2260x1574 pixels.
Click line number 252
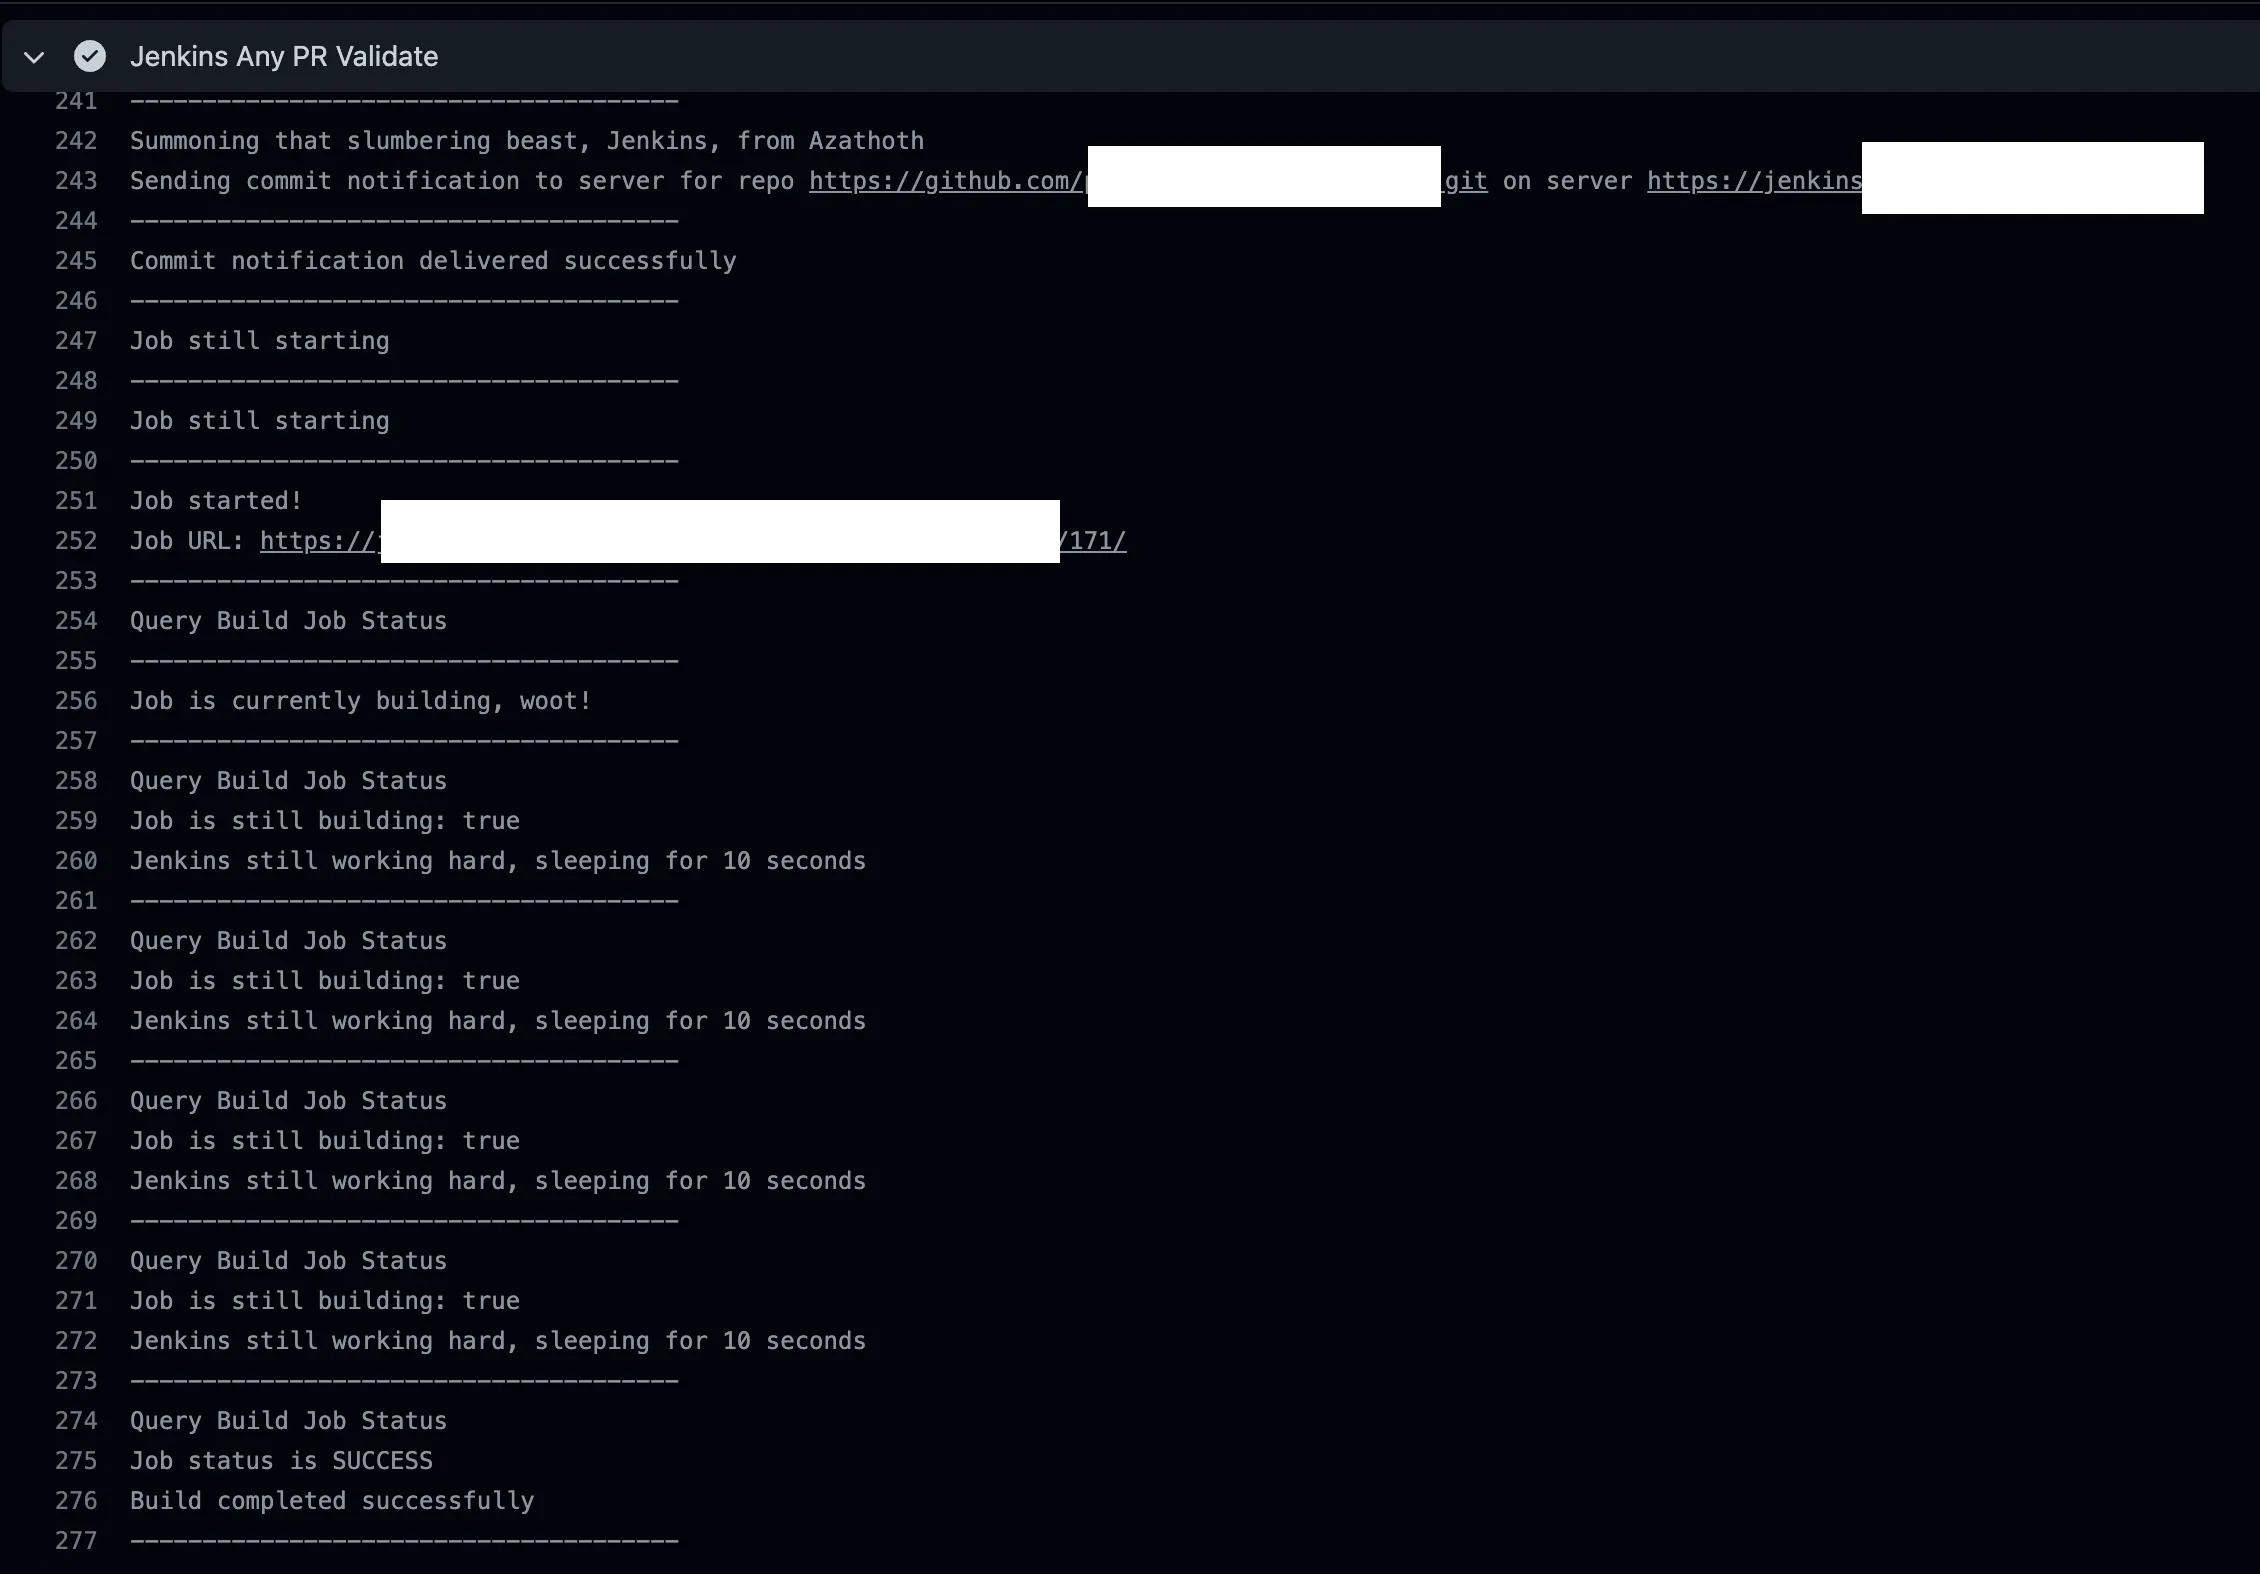point(76,541)
